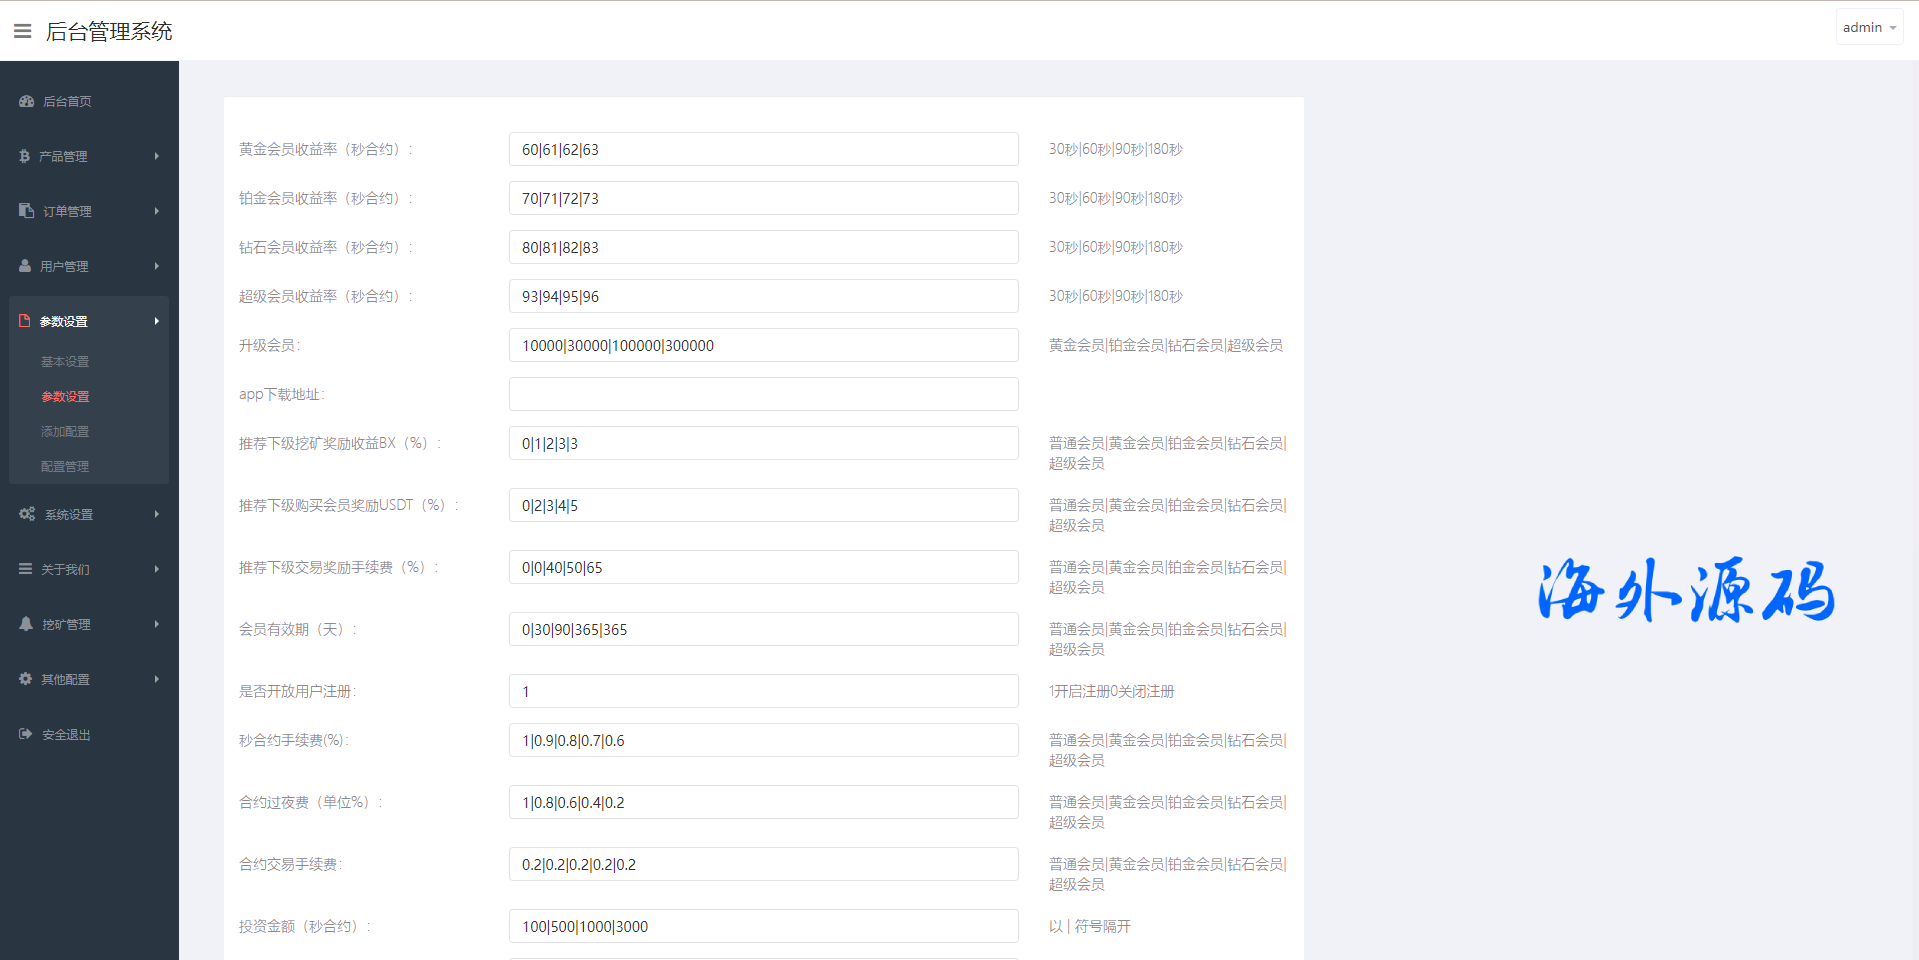Screen dimensions: 1919x960
Task: Go to 配置管理 submenu item
Action: (x=65, y=467)
